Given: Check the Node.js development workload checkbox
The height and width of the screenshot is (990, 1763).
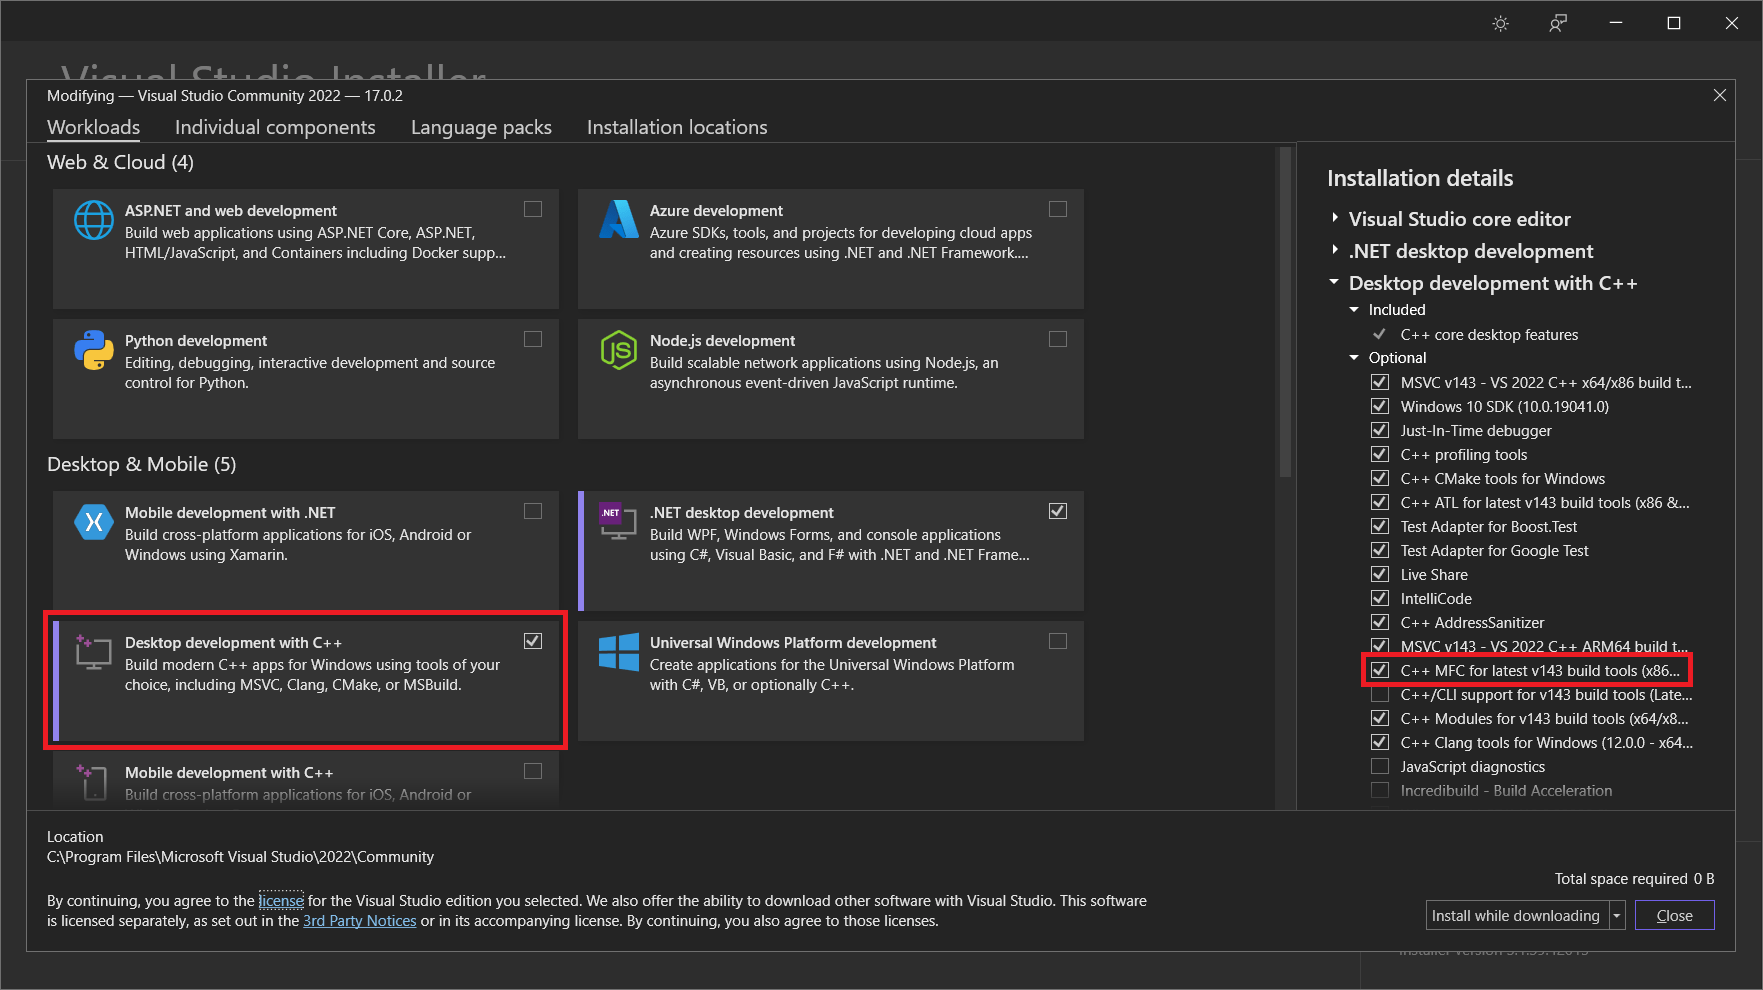Looking at the screenshot, I should click(1058, 339).
